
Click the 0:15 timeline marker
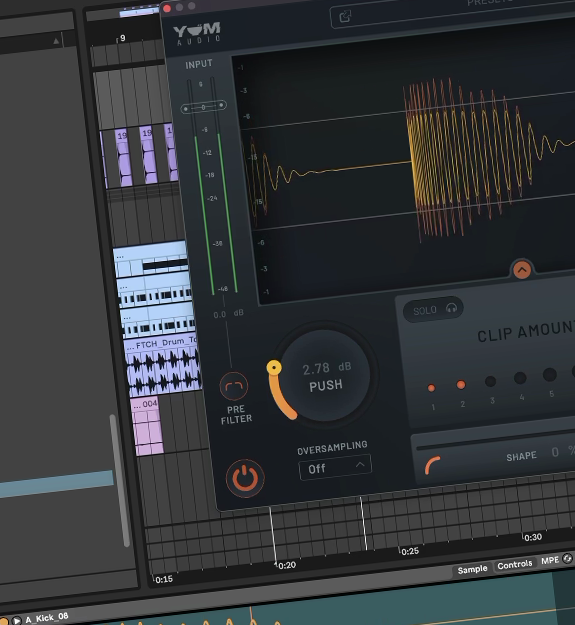click(163, 579)
